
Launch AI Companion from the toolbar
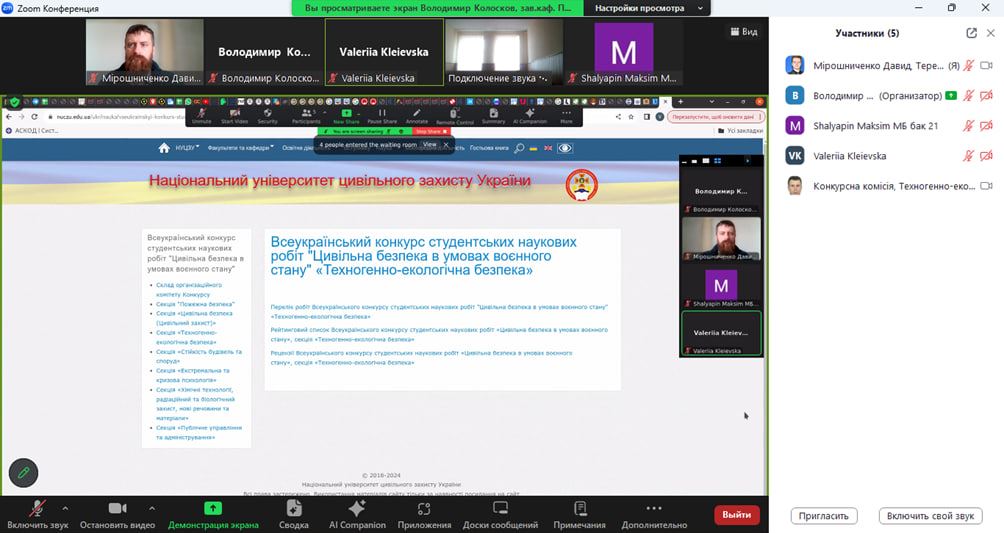[357, 514]
